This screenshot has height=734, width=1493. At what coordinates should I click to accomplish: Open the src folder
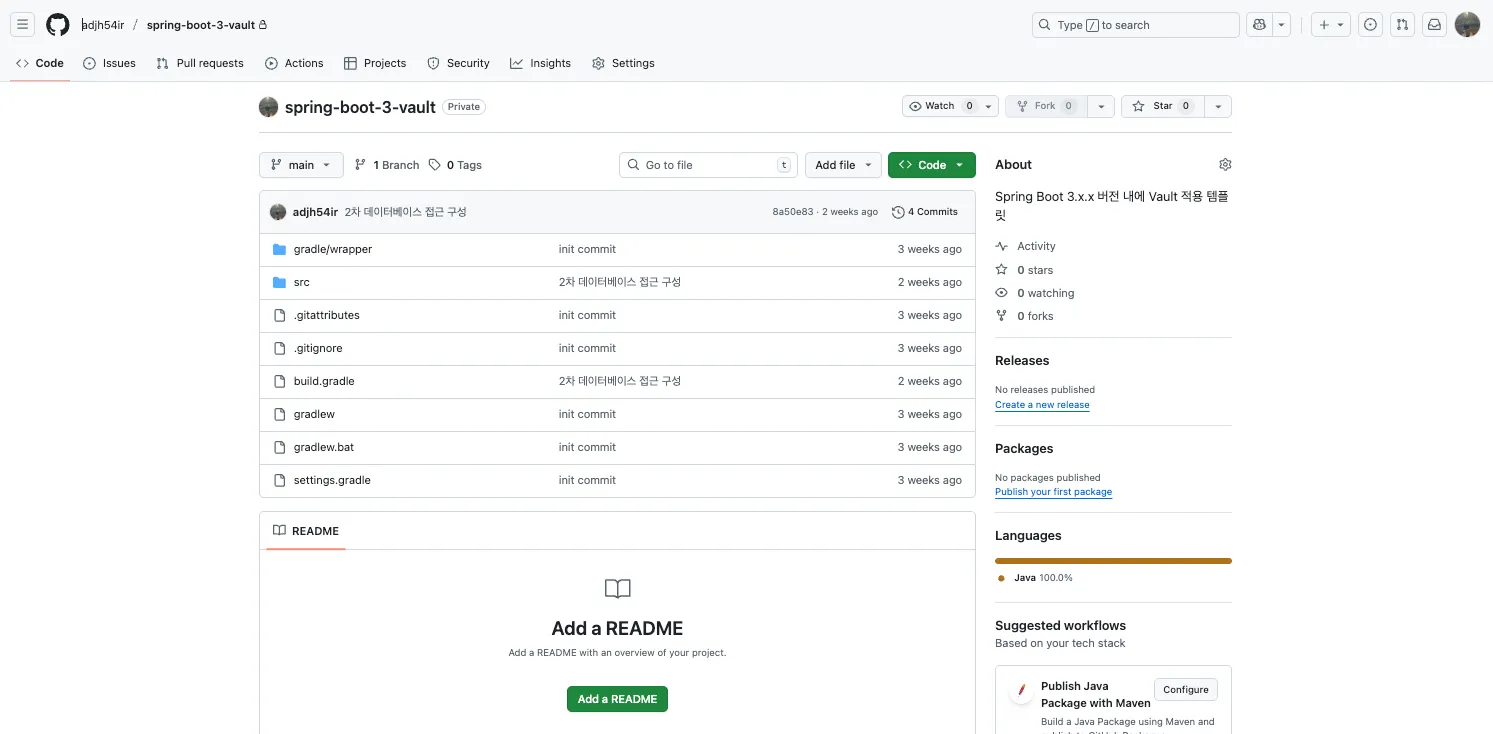[x=302, y=282]
